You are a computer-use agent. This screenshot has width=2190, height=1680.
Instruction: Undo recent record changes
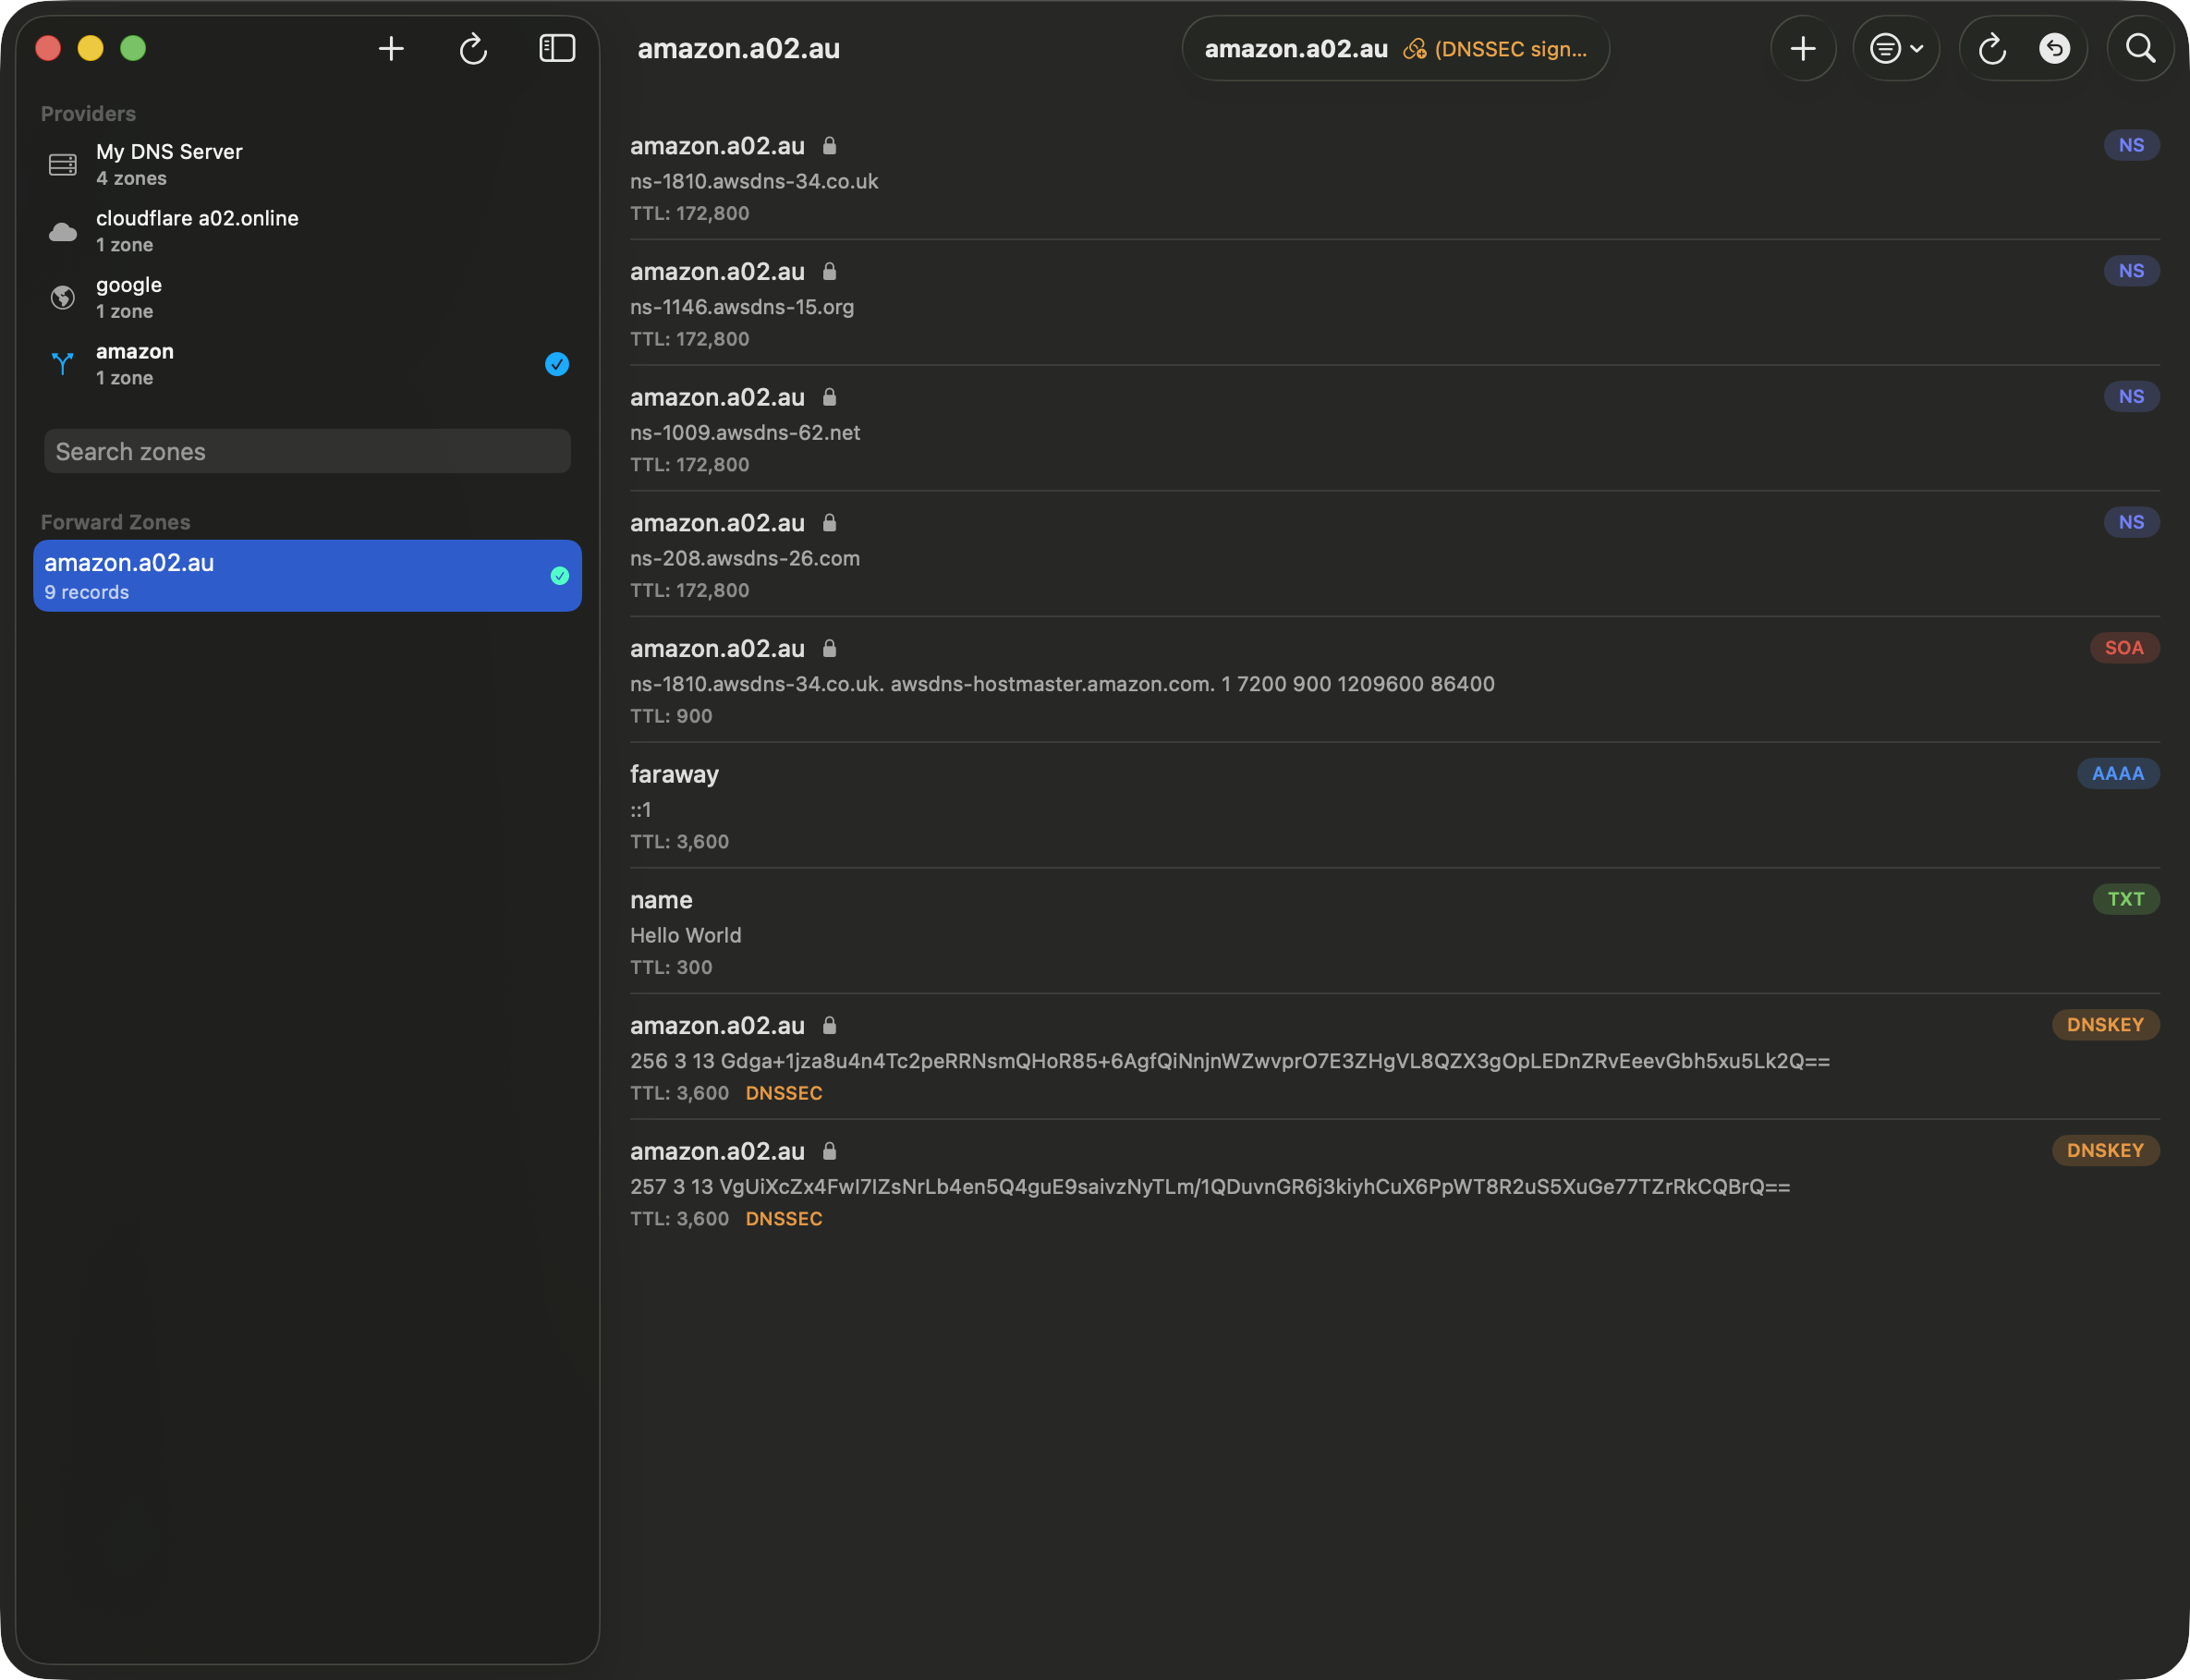point(2055,48)
